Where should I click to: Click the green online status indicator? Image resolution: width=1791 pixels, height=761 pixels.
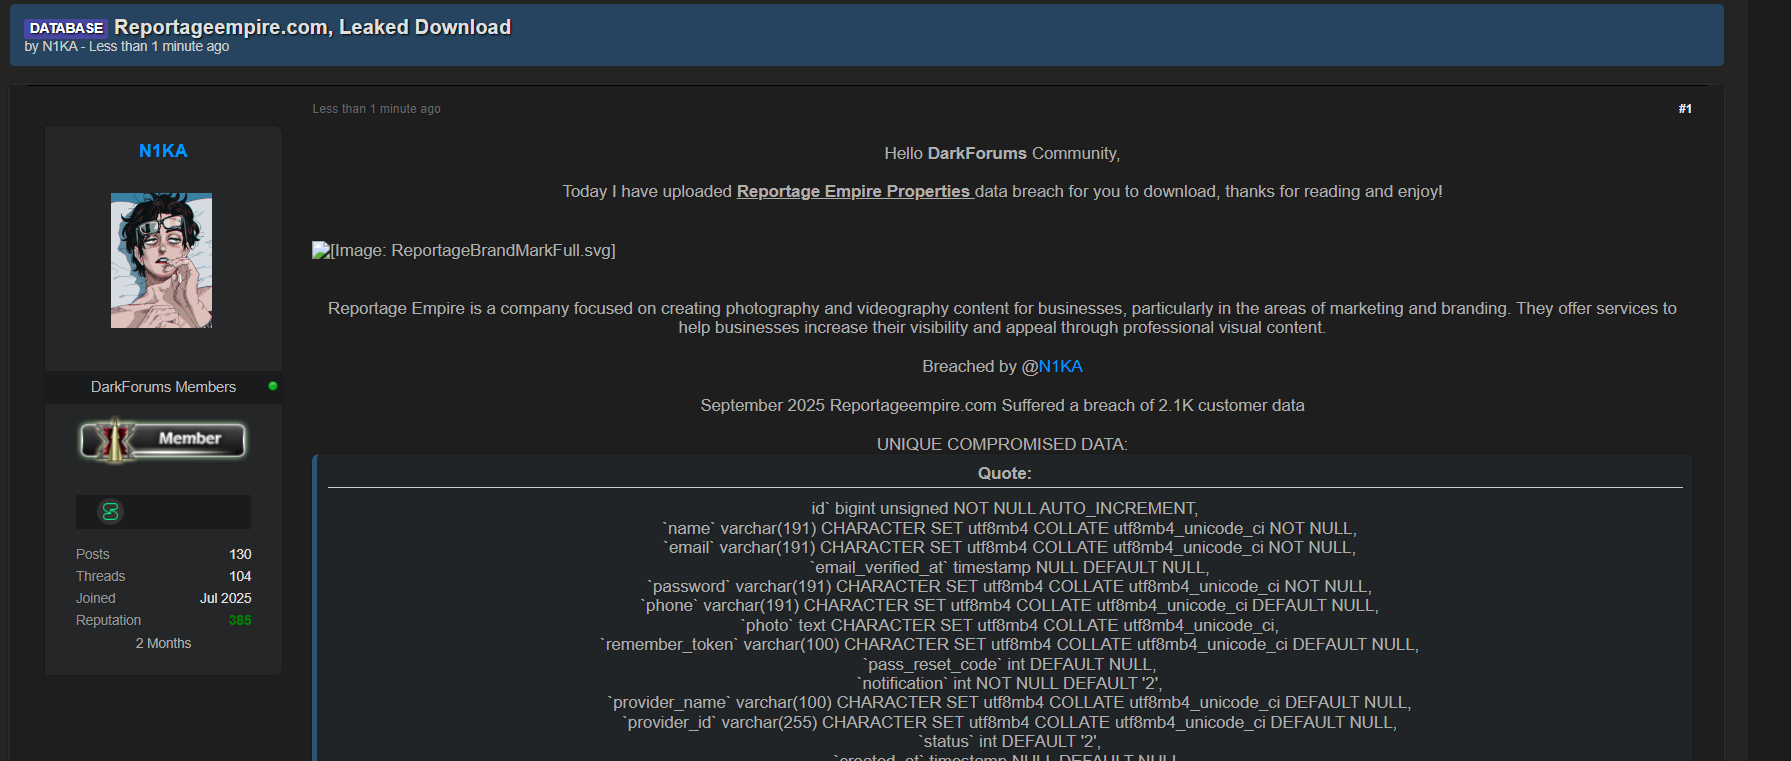pyautogui.click(x=273, y=386)
